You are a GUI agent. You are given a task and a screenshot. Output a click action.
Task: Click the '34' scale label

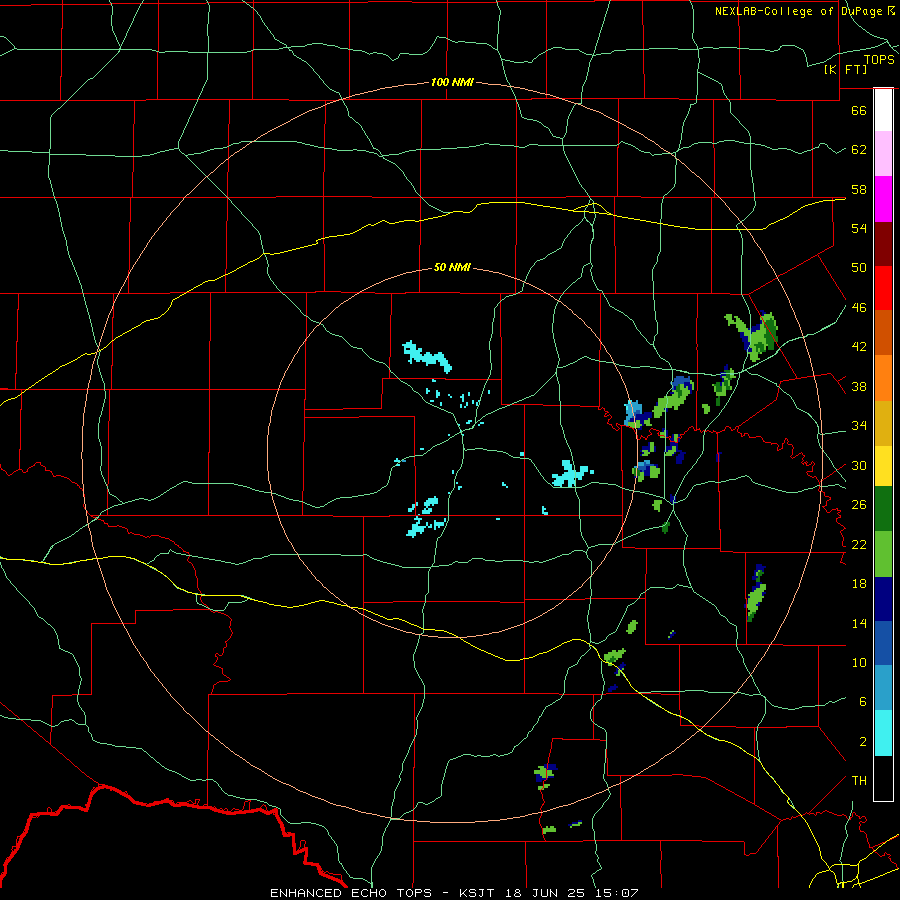pos(859,426)
